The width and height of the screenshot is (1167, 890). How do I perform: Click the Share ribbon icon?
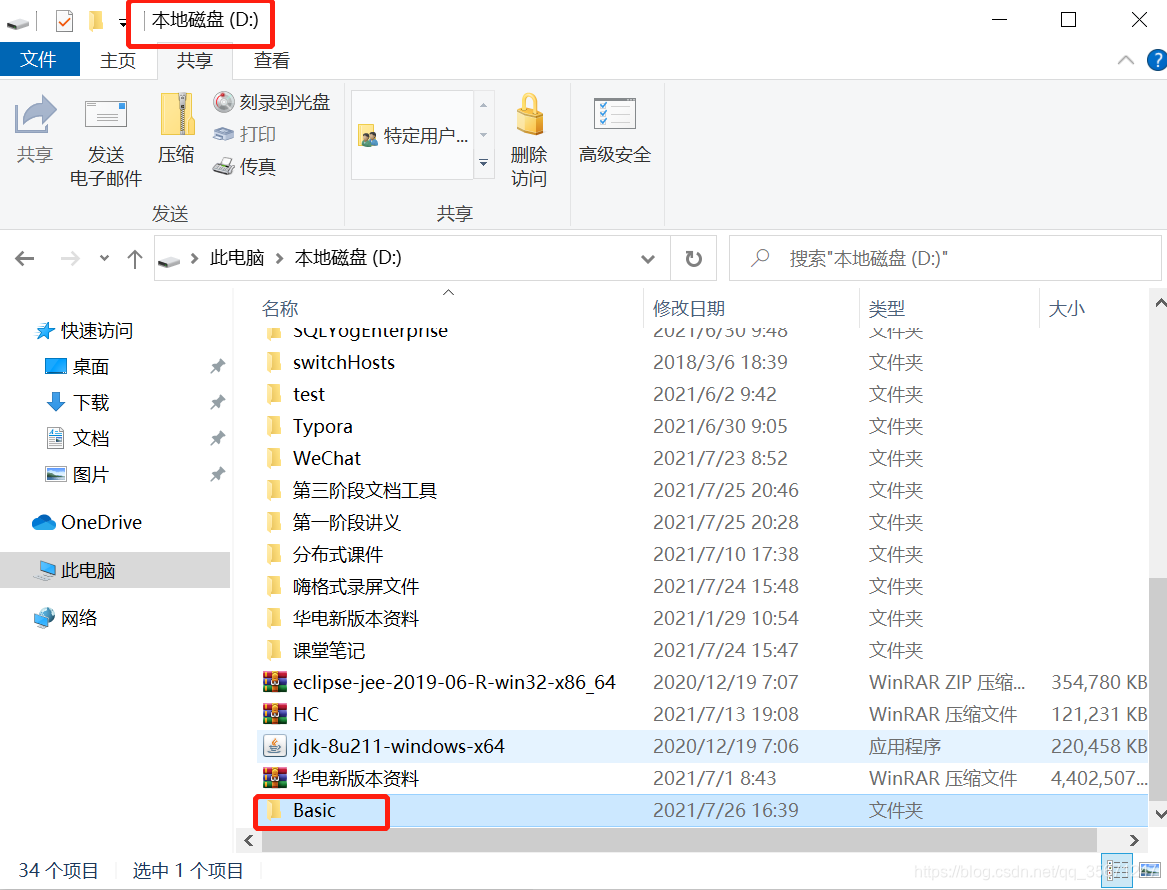click(x=35, y=115)
